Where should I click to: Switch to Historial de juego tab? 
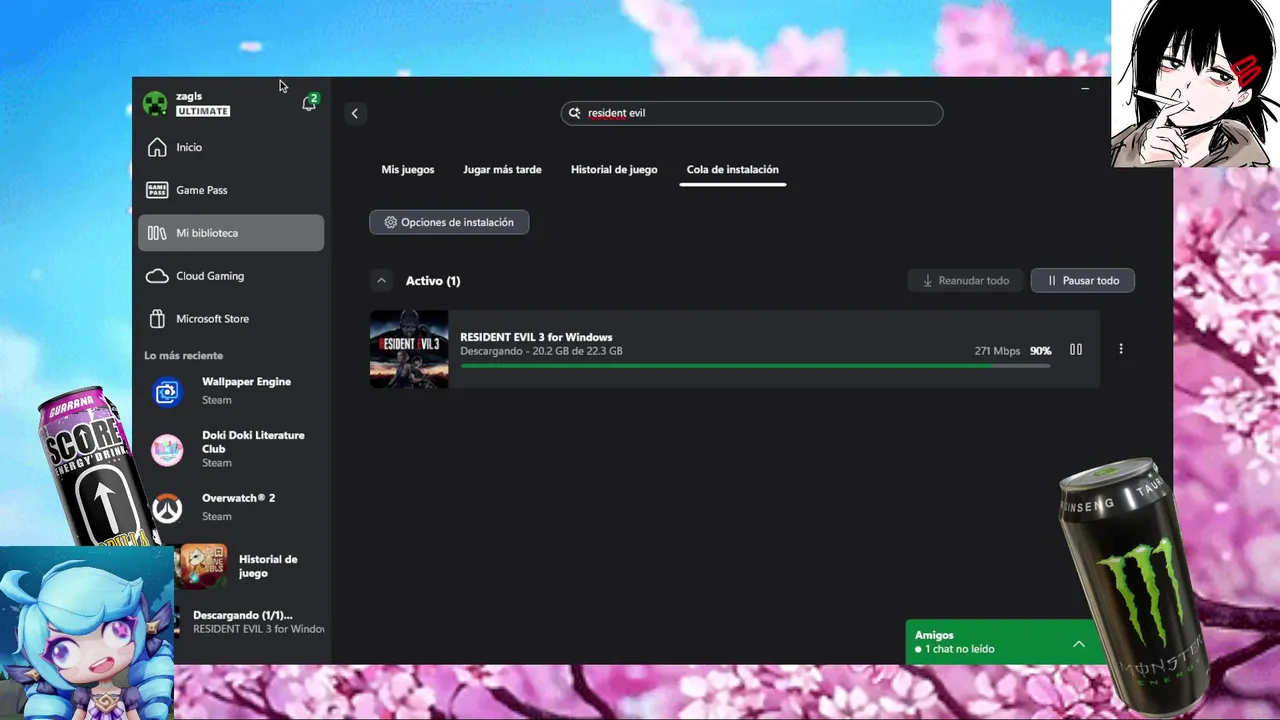614,170
